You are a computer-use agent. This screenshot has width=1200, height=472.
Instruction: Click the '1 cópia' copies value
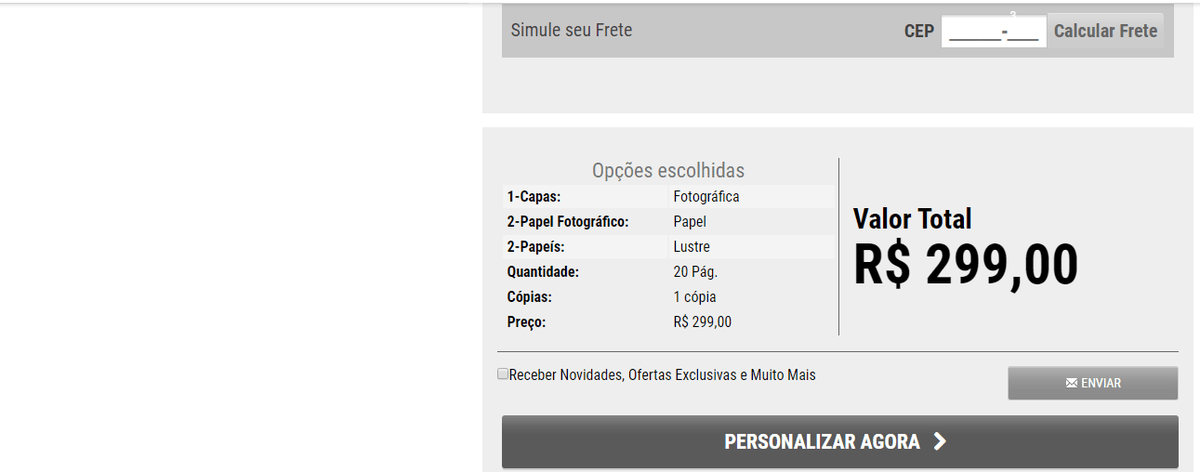[x=694, y=297]
